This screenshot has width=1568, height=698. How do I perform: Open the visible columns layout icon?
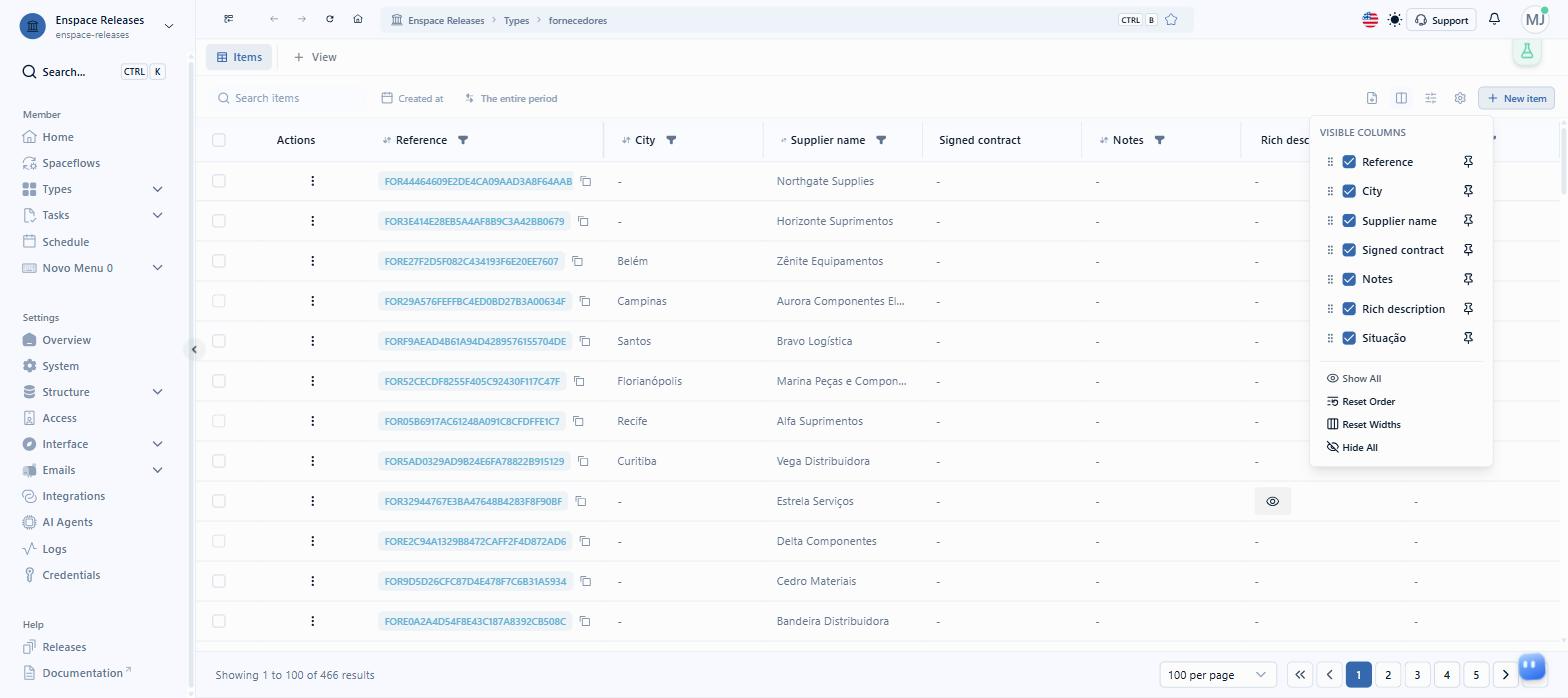click(1401, 98)
